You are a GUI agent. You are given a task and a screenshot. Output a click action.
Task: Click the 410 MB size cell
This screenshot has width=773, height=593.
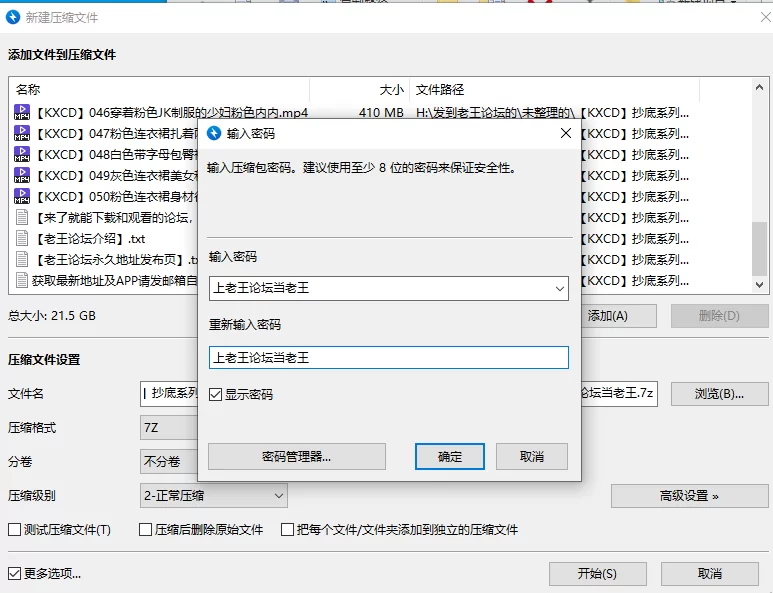click(381, 113)
